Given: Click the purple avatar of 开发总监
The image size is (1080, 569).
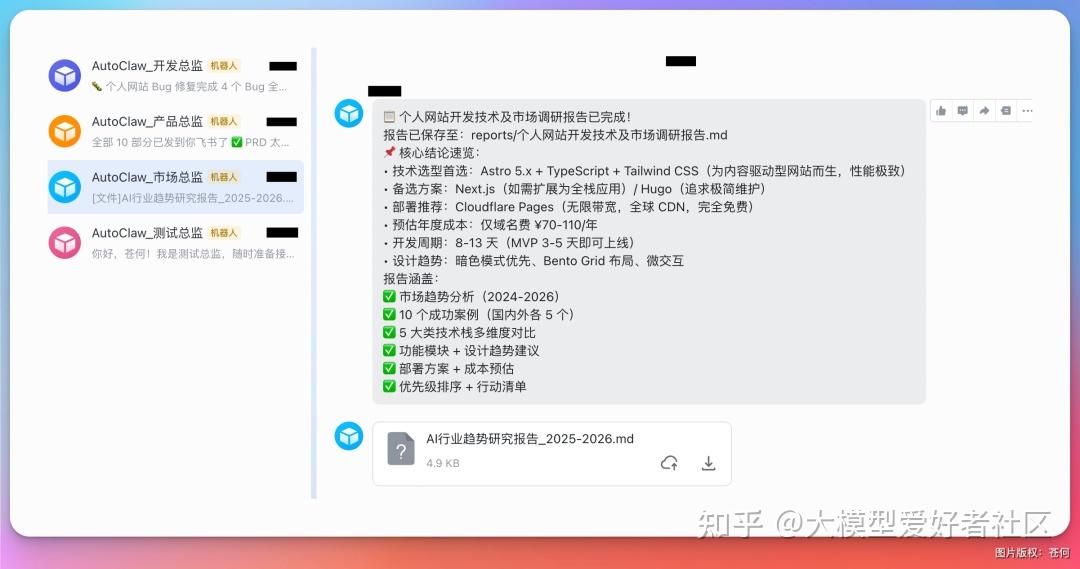Looking at the screenshot, I should tap(65, 75).
